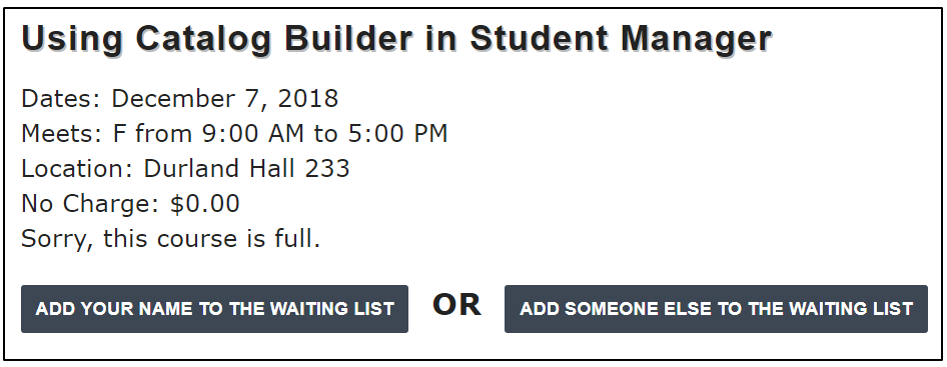This screenshot has height=367, width=947.
Task: Click Add Someone Else to the Waiting List
Action: click(716, 309)
